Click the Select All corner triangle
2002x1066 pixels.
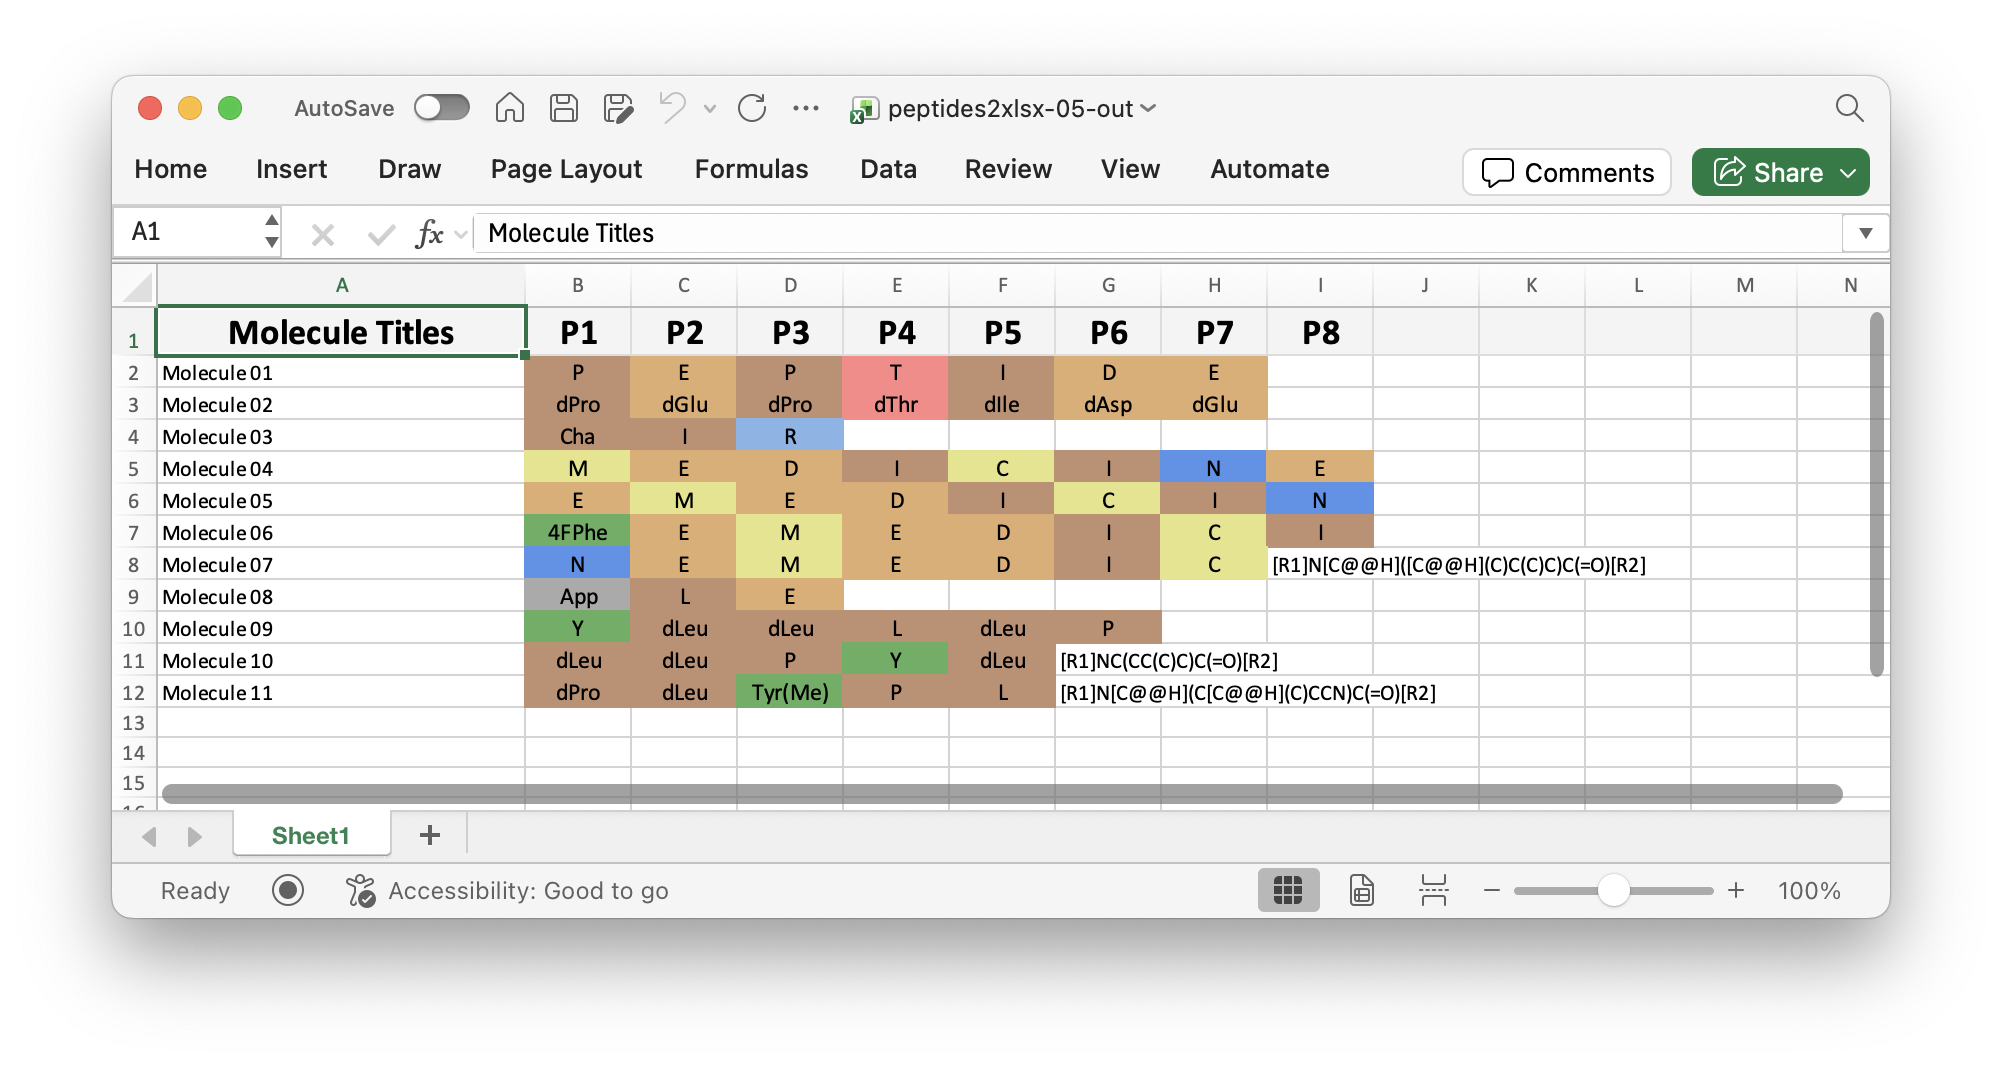(x=136, y=286)
